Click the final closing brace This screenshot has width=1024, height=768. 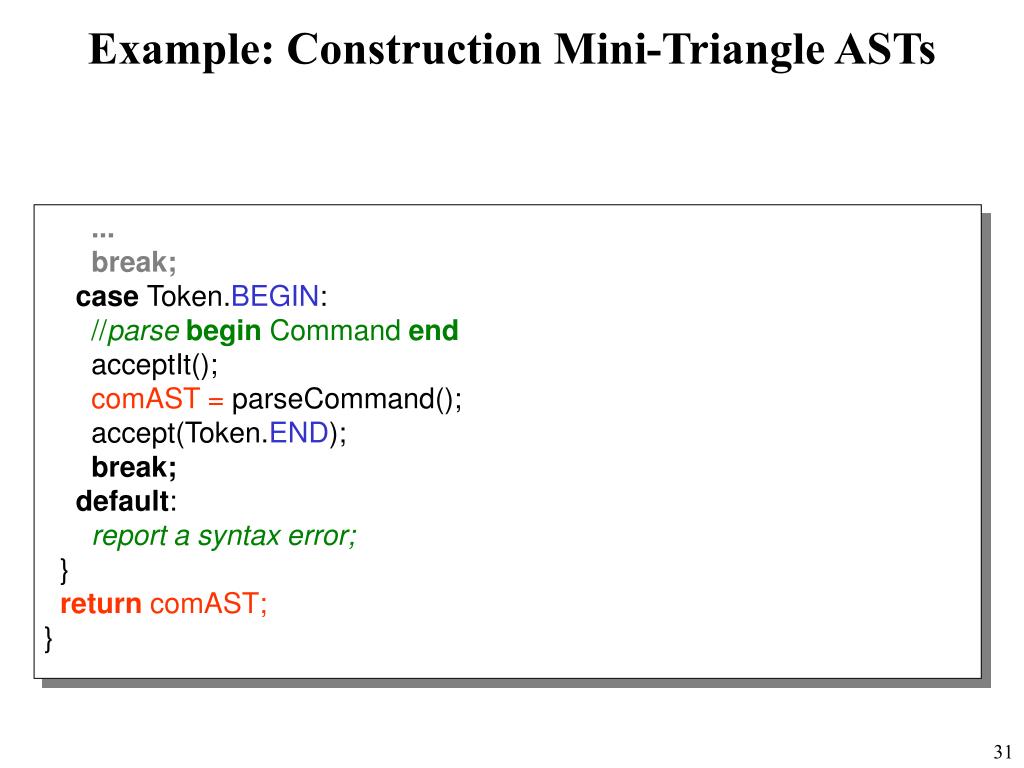coord(48,639)
